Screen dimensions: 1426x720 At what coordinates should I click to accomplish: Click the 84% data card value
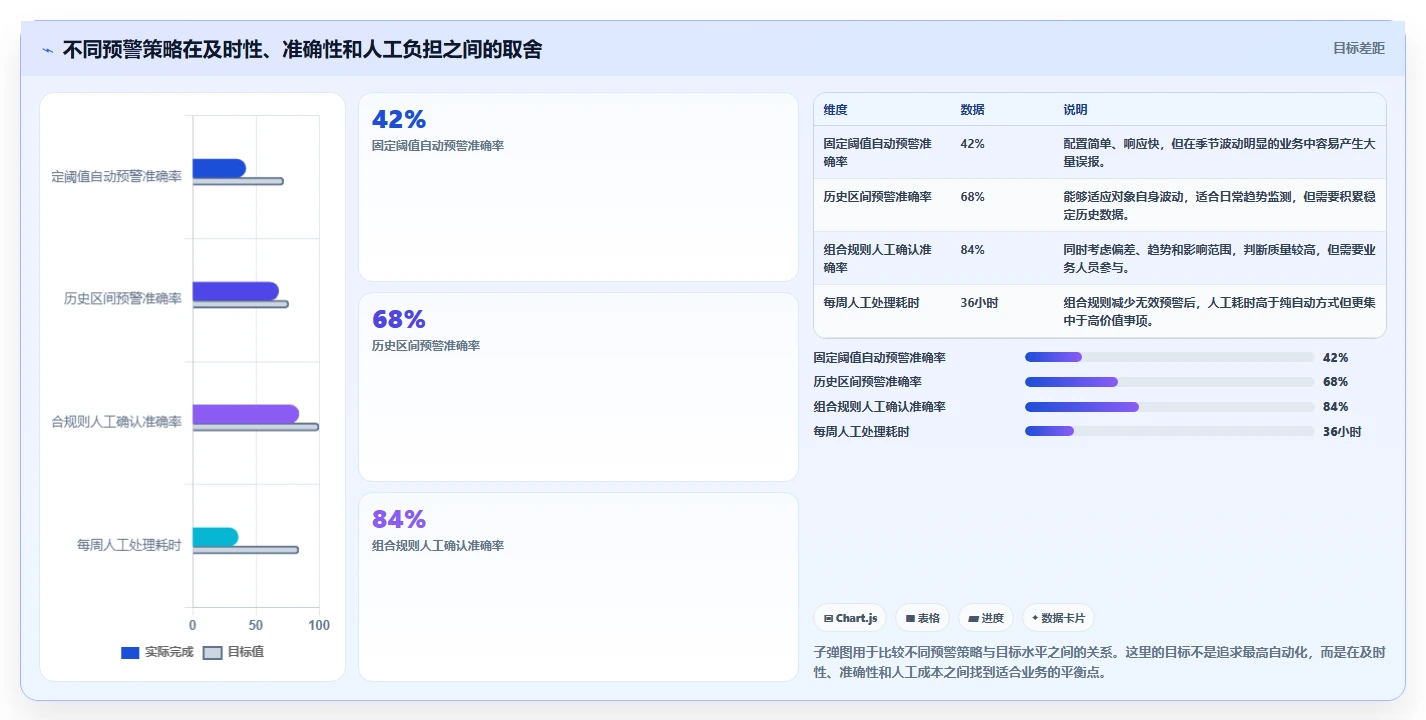pos(399,519)
